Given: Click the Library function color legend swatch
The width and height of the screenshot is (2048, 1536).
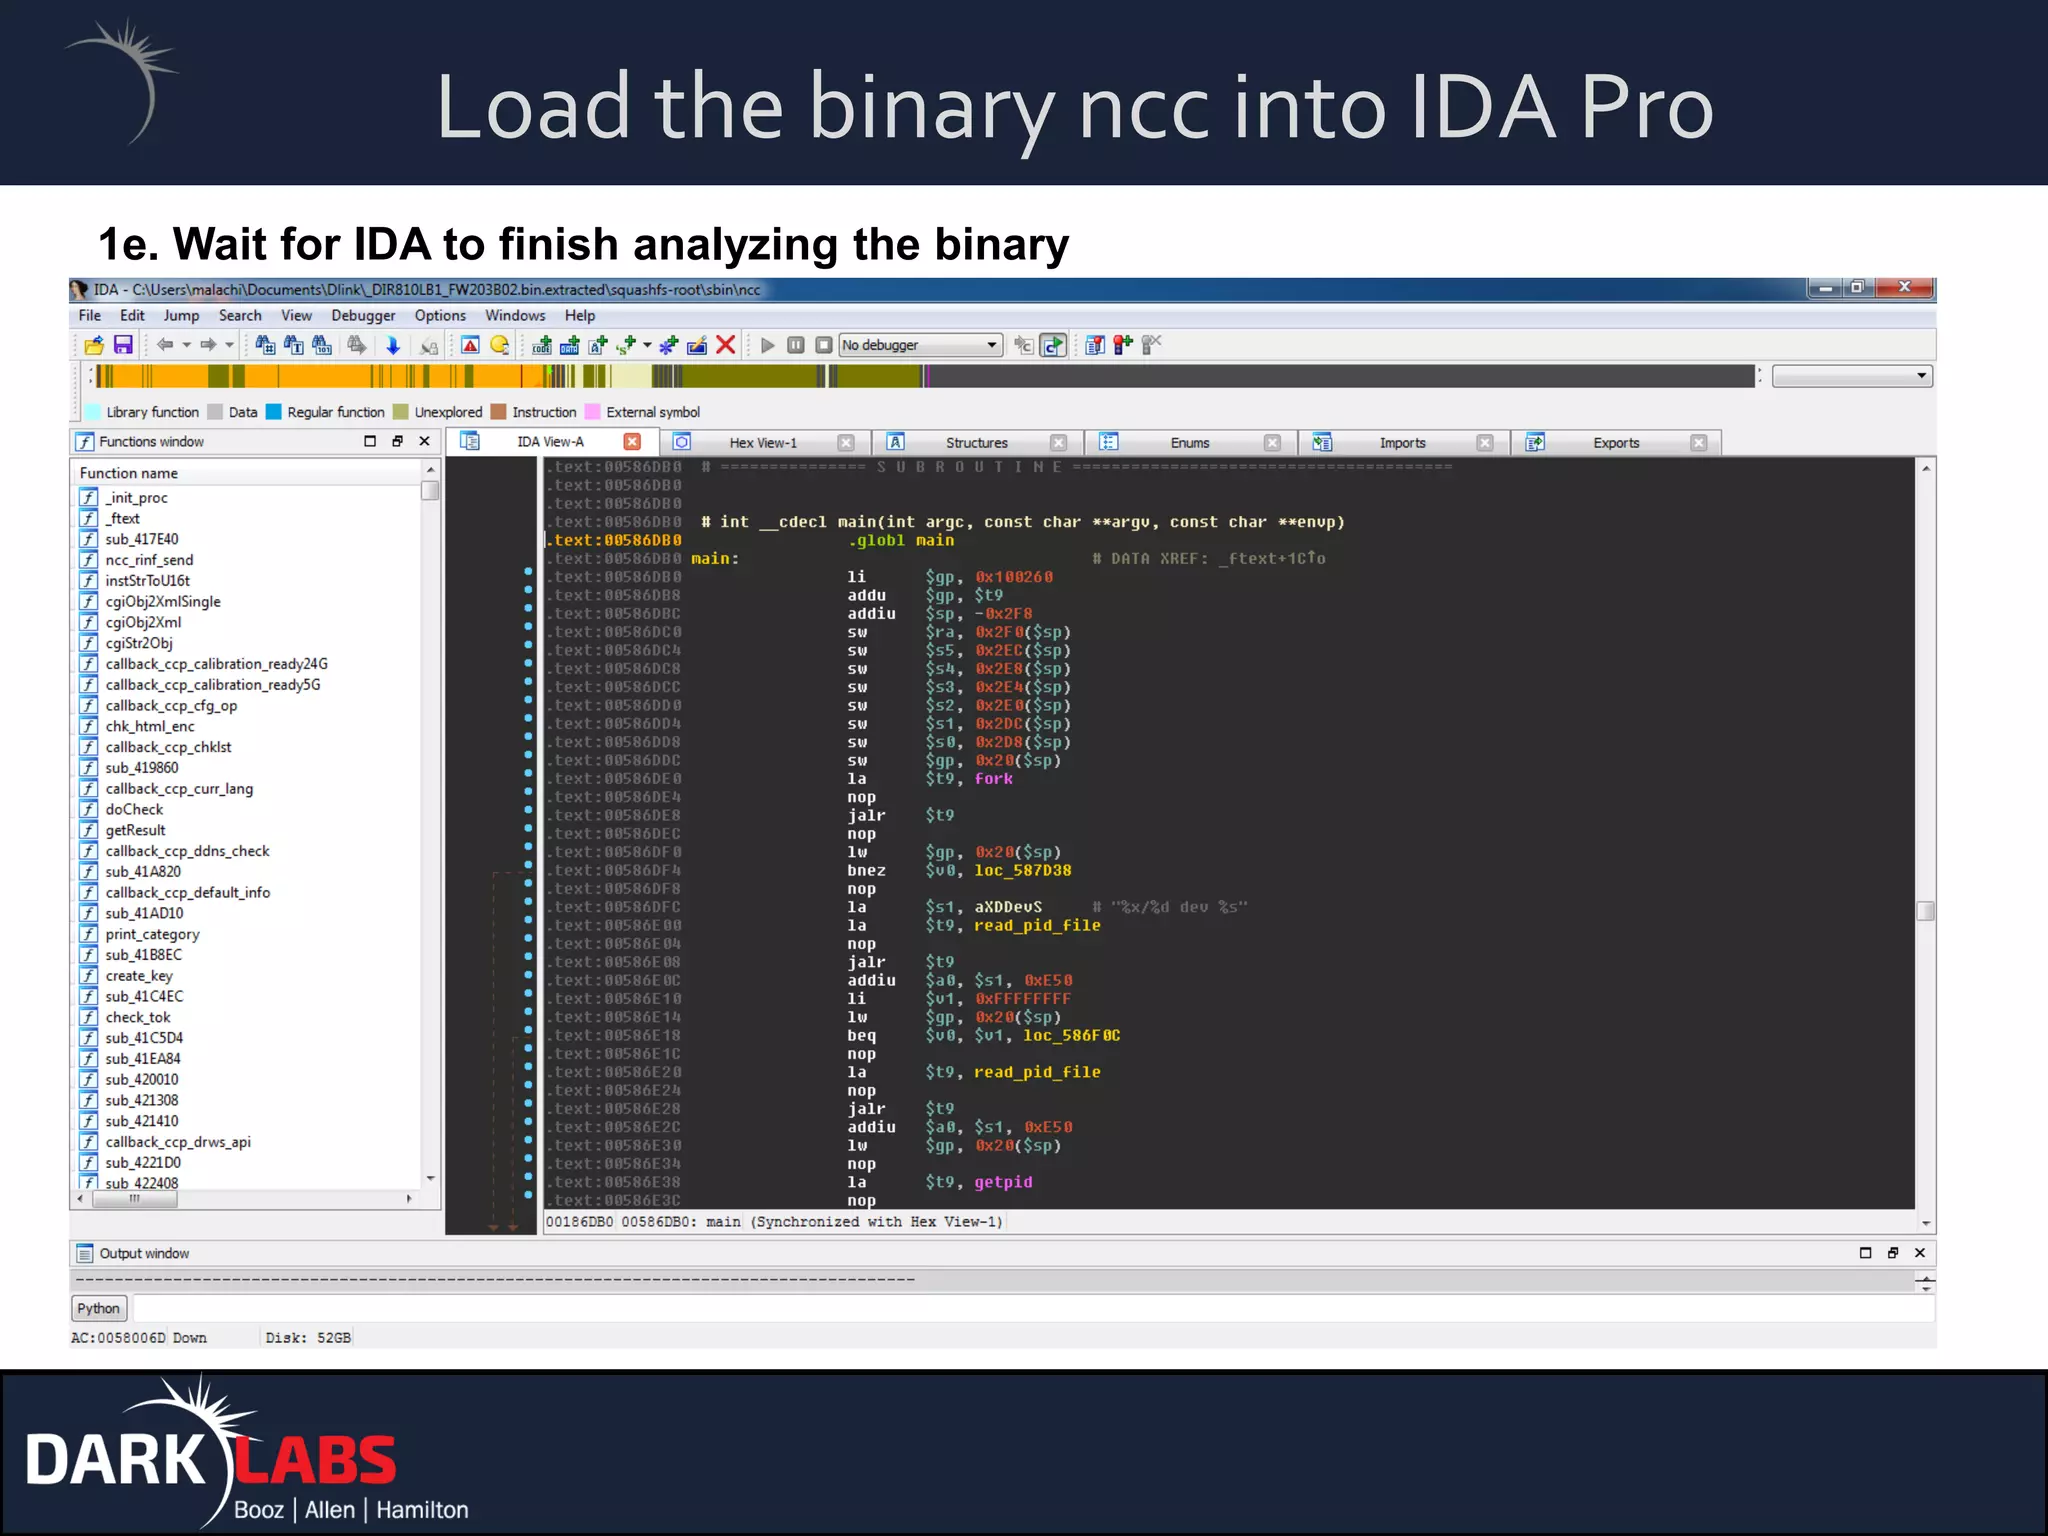Looking at the screenshot, I should [93, 412].
